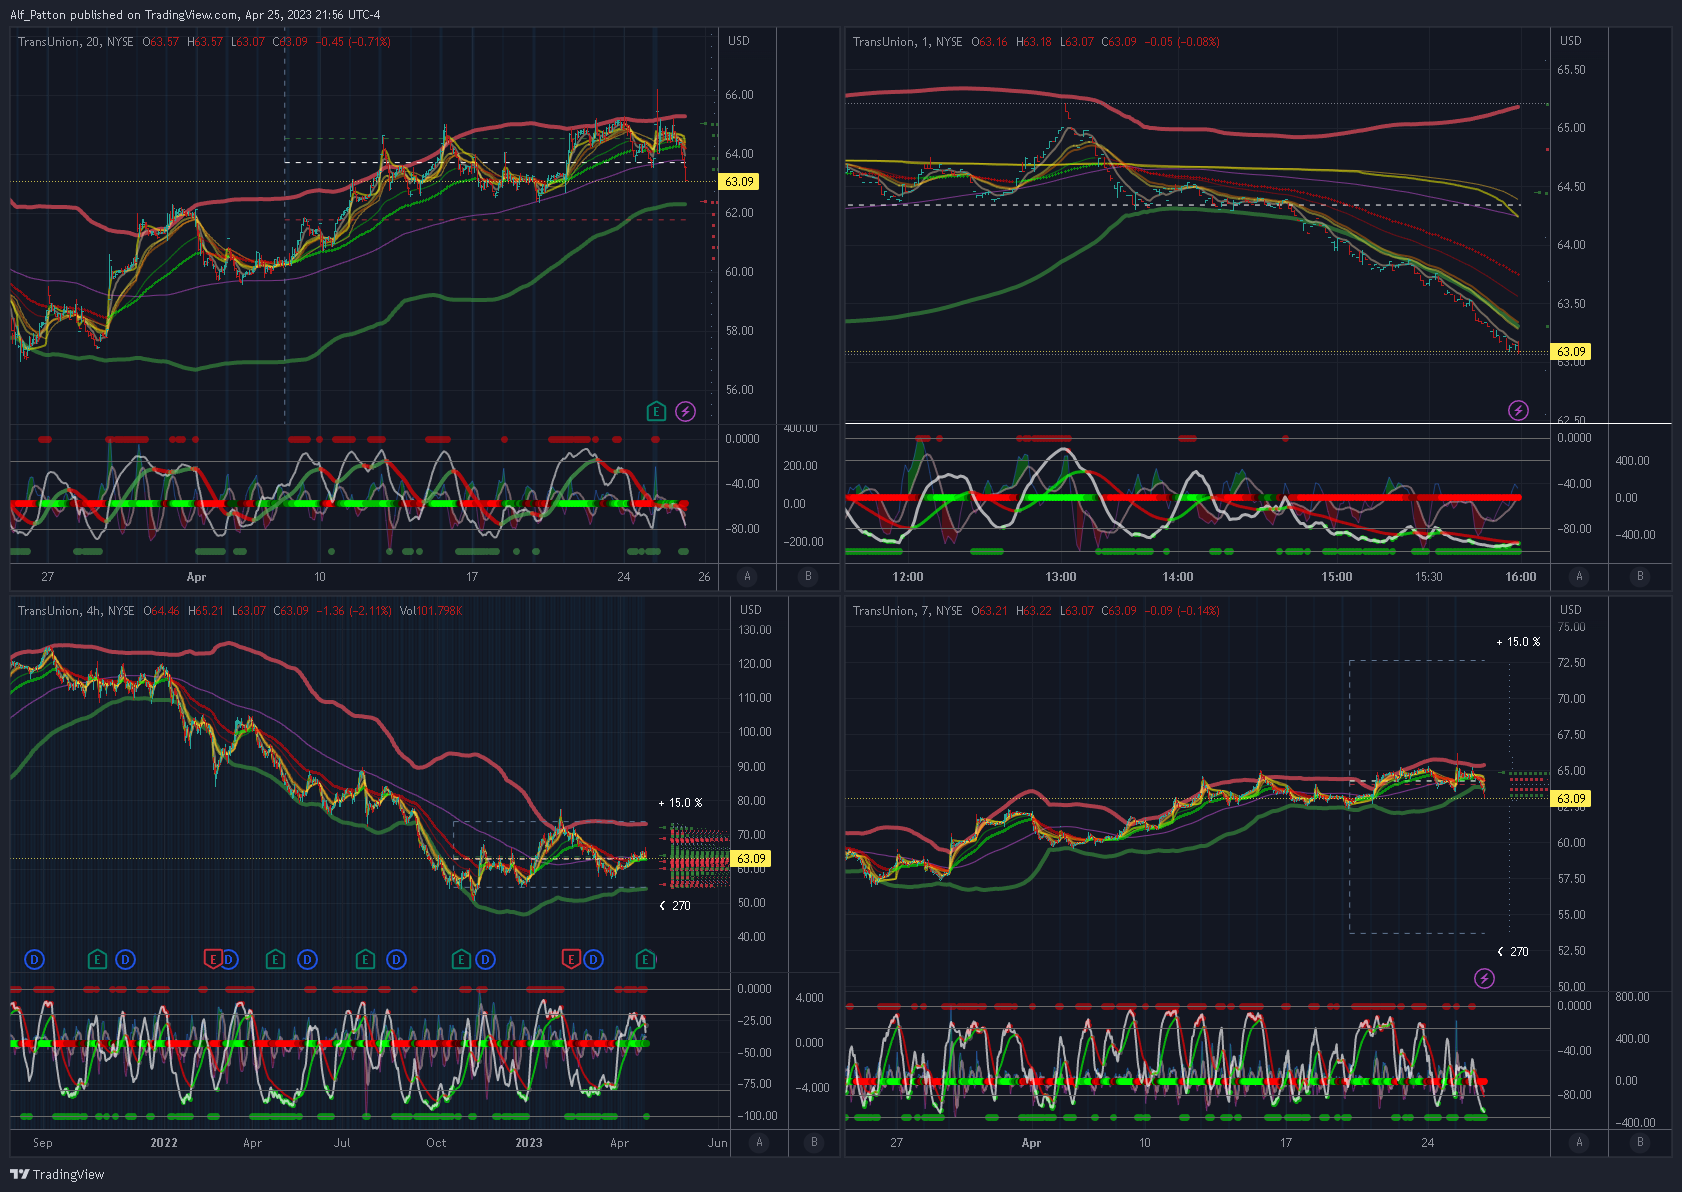Click the '72.50' price level on 7-minute chart
The width and height of the screenshot is (1682, 1192).
[x=1571, y=663]
